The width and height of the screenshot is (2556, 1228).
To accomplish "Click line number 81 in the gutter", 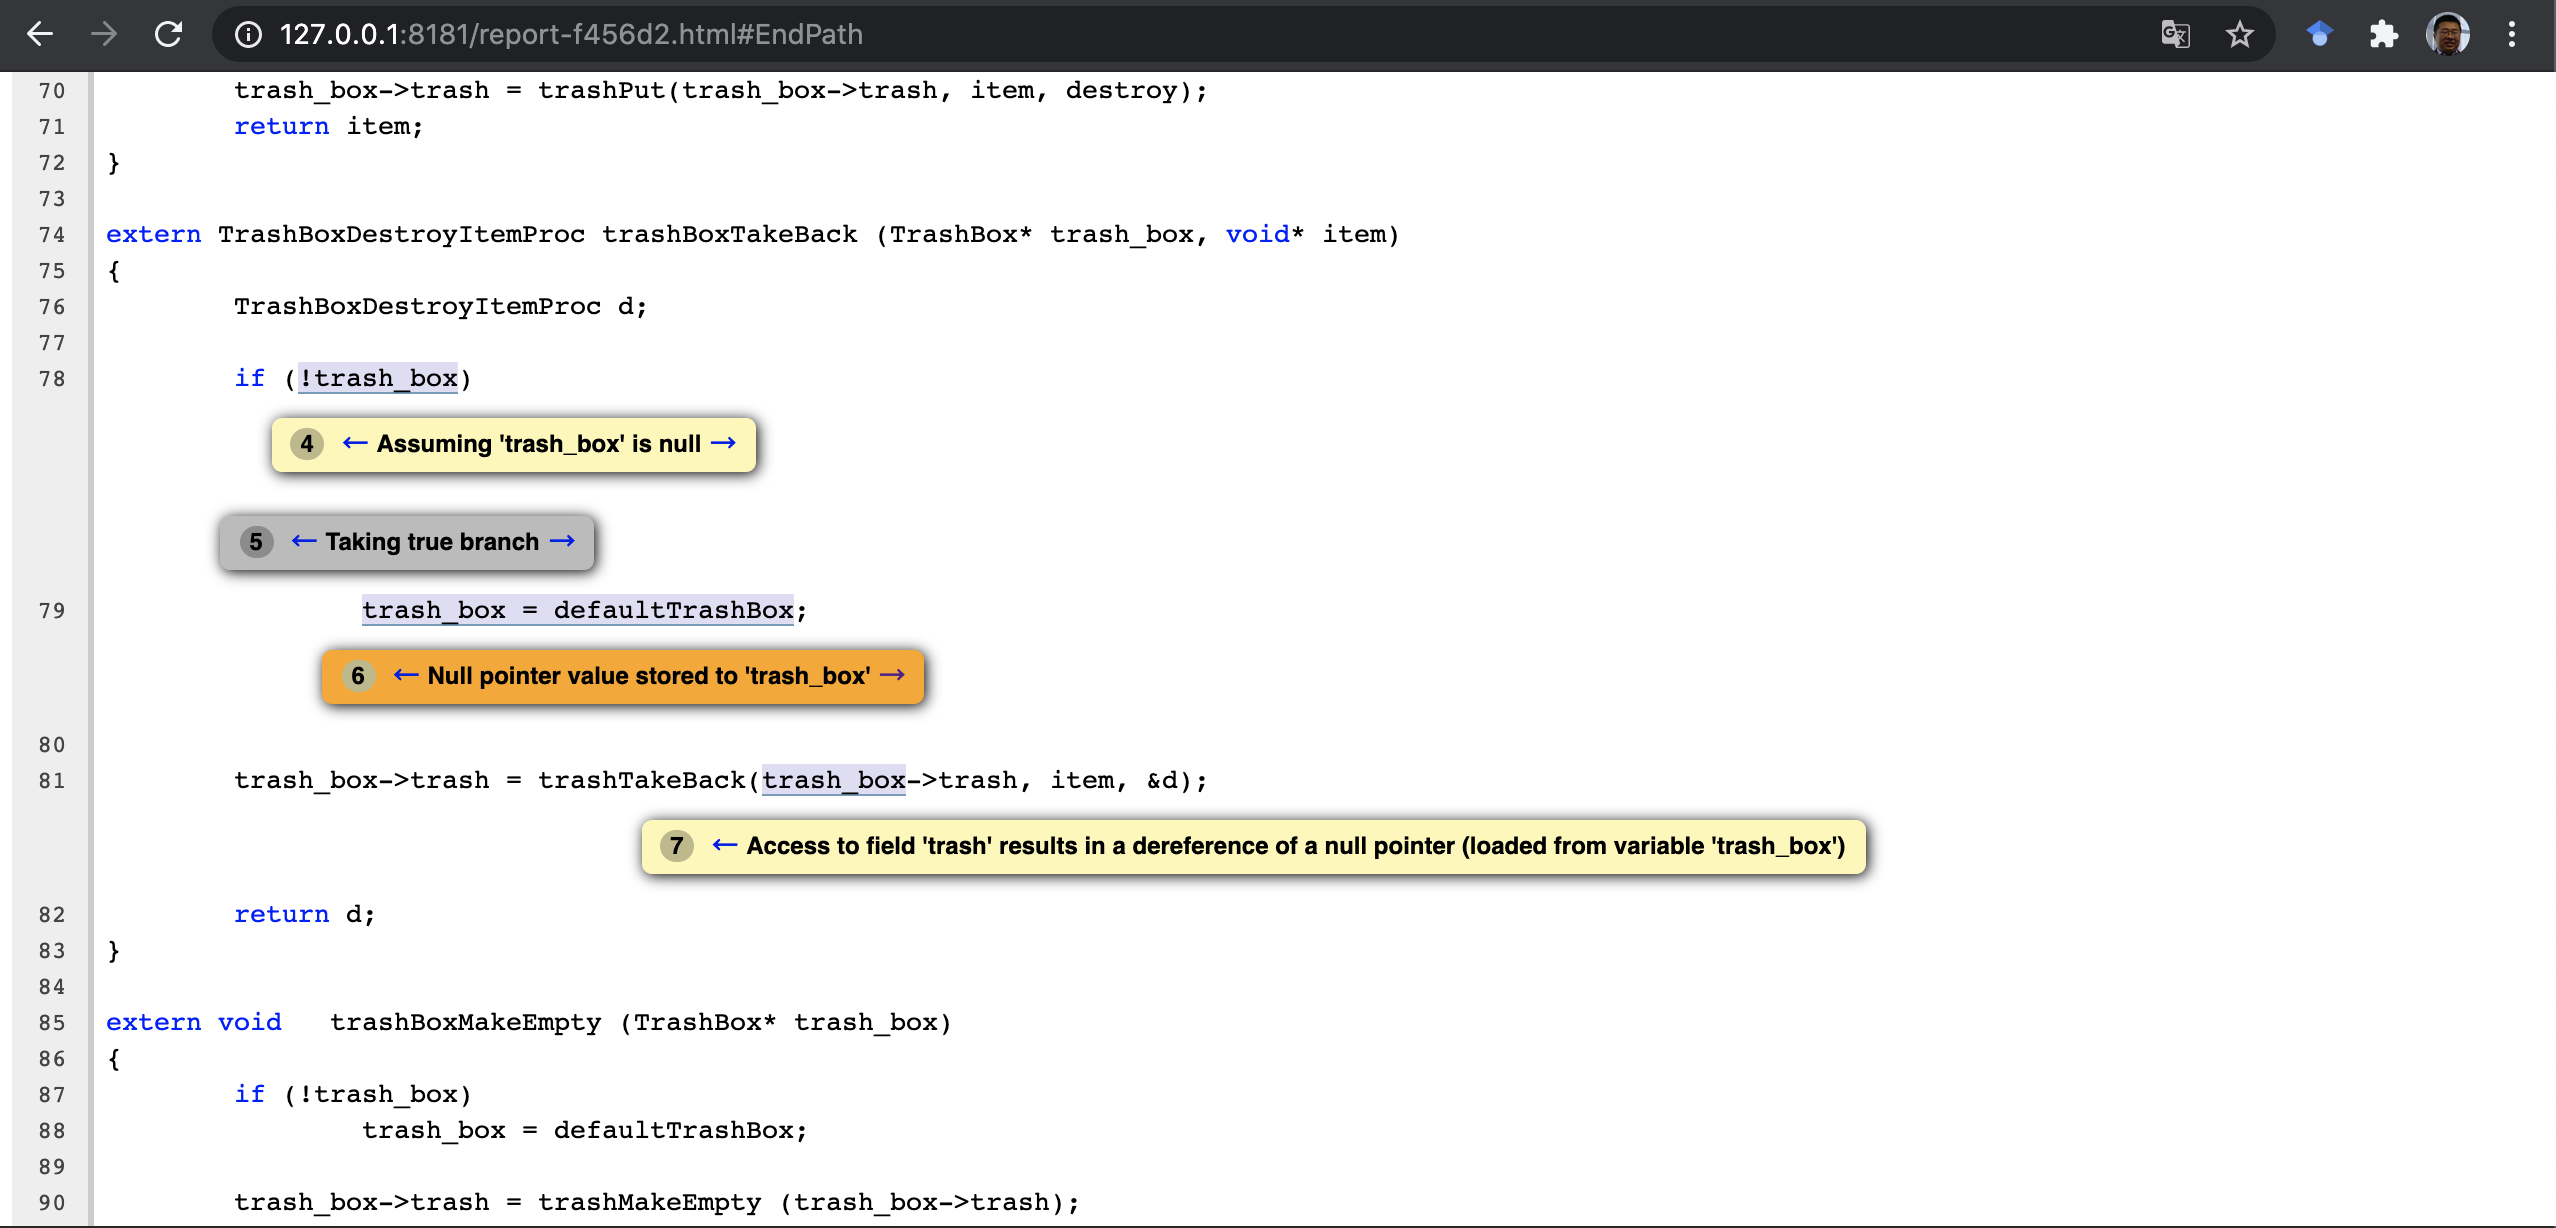I will (52, 780).
